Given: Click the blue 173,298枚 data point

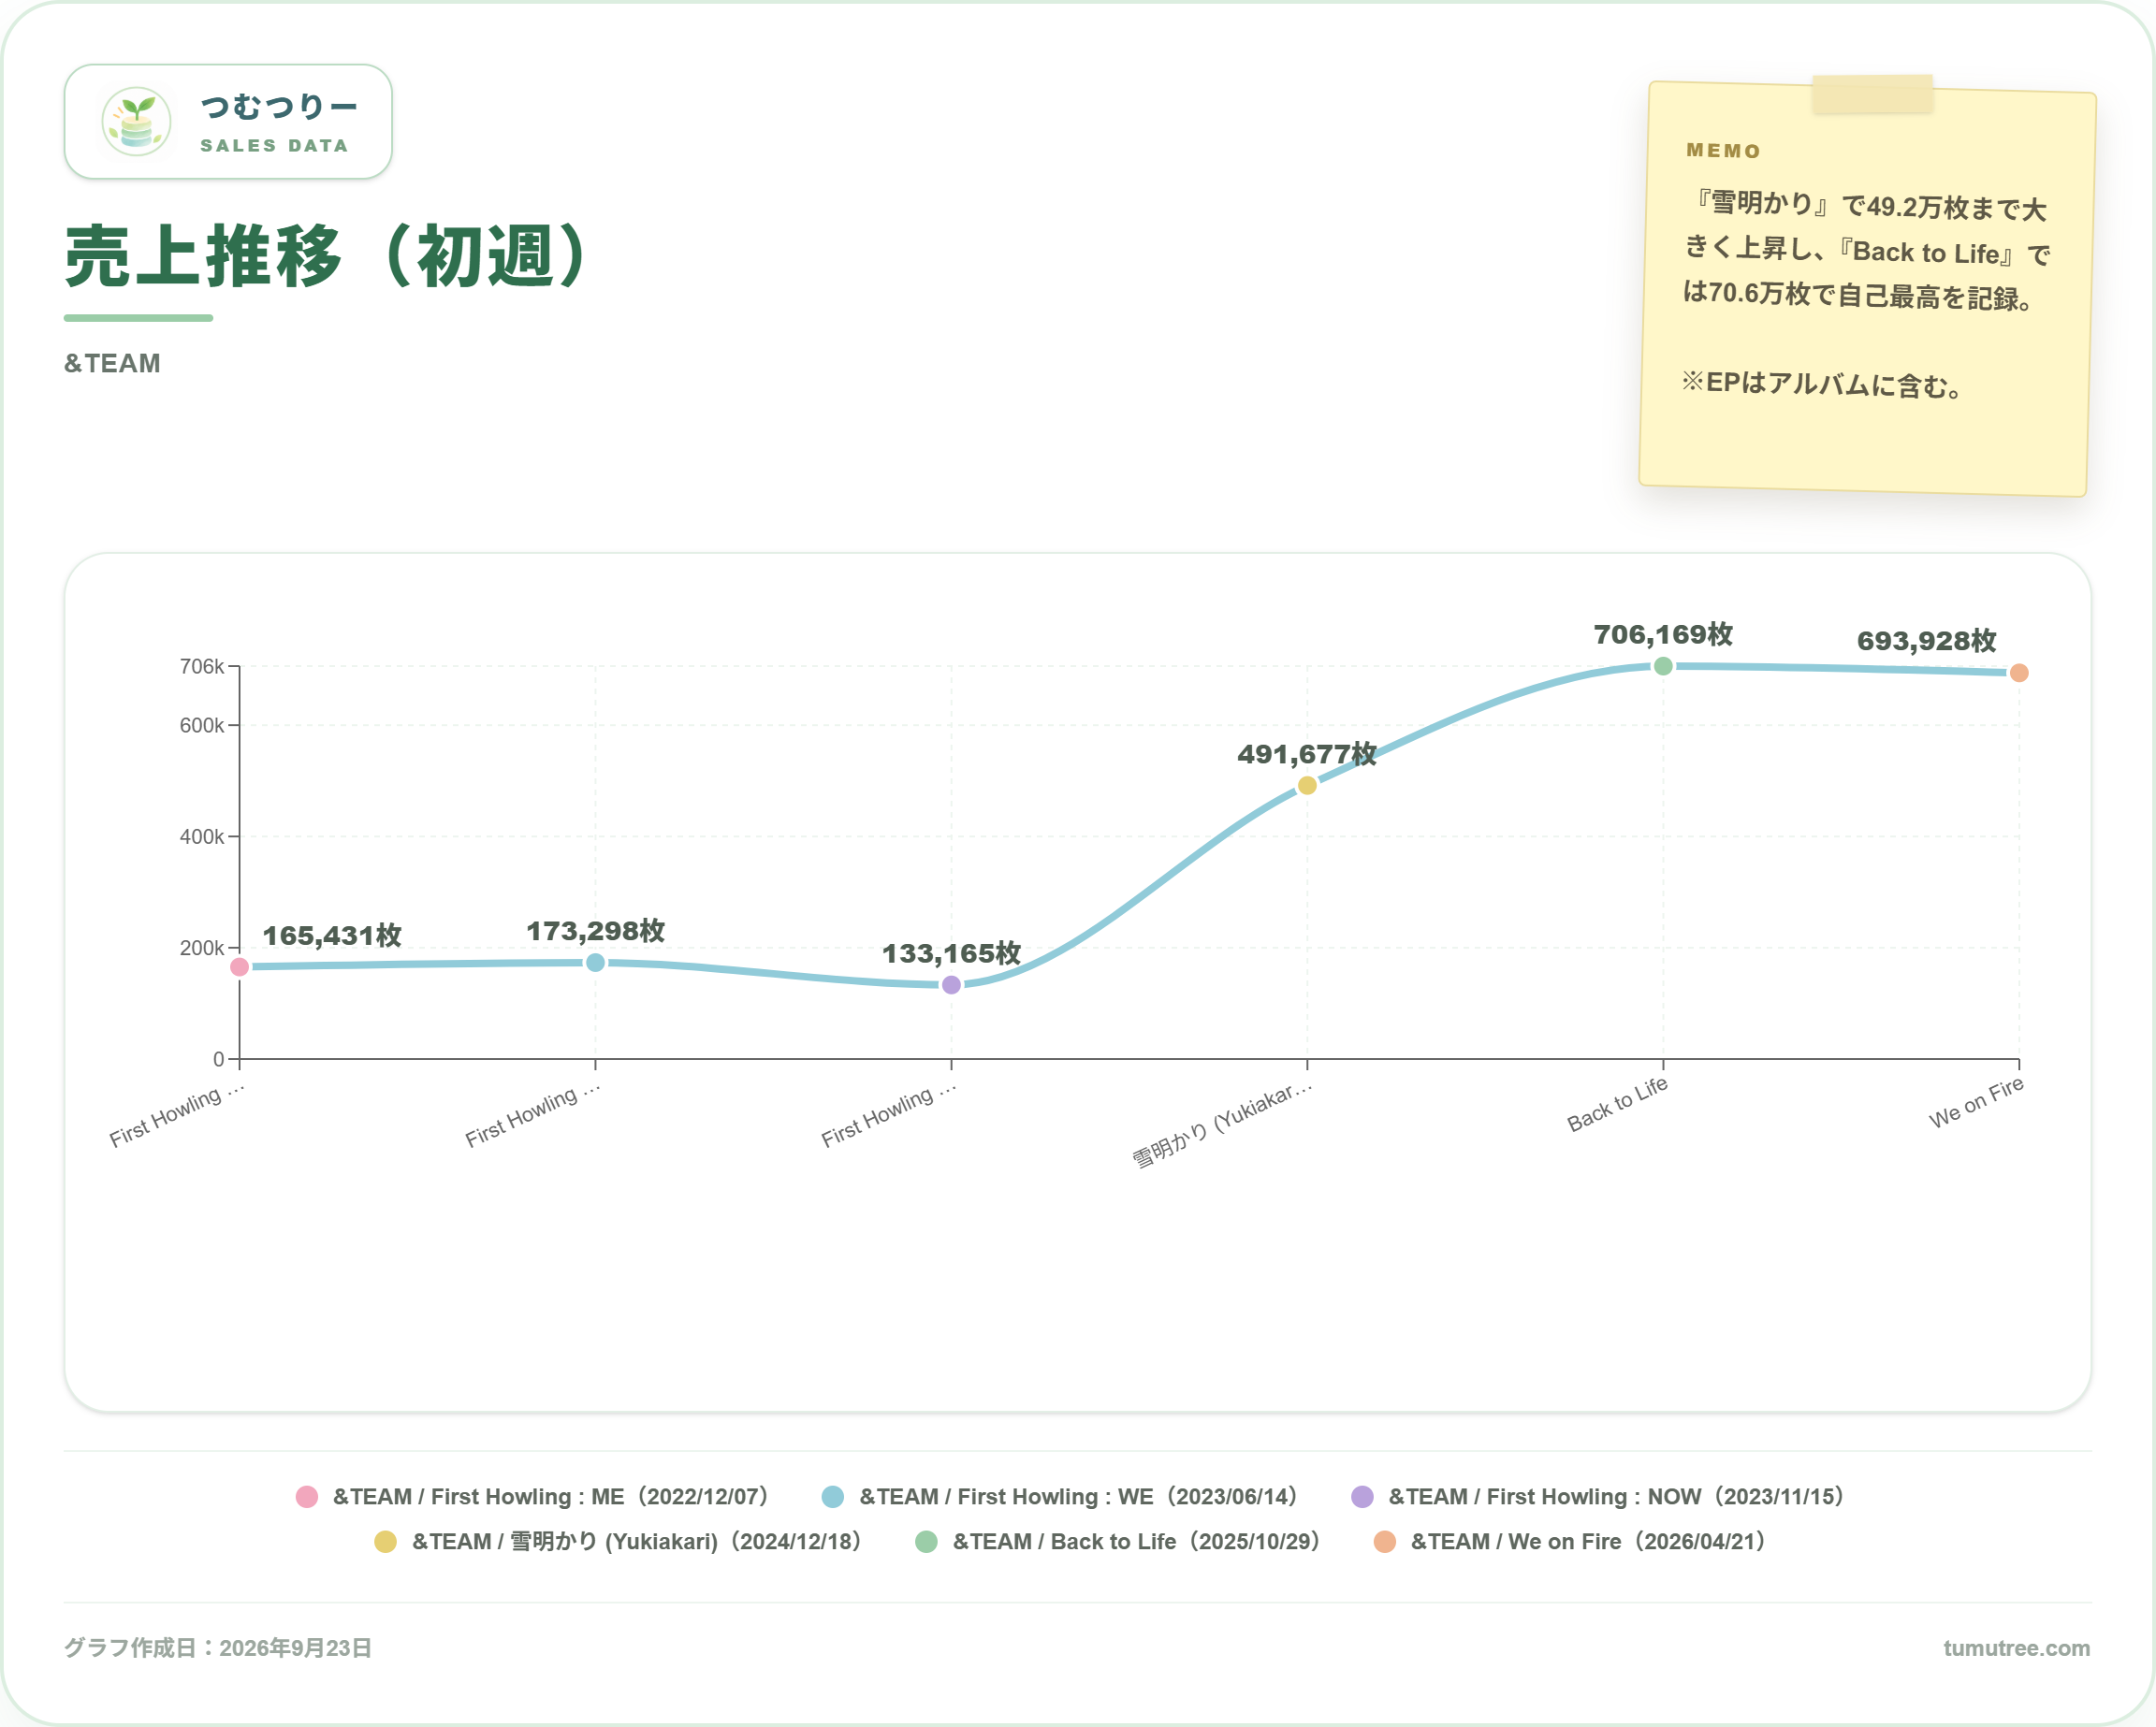Looking at the screenshot, I should pyautogui.click(x=595, y=963).
